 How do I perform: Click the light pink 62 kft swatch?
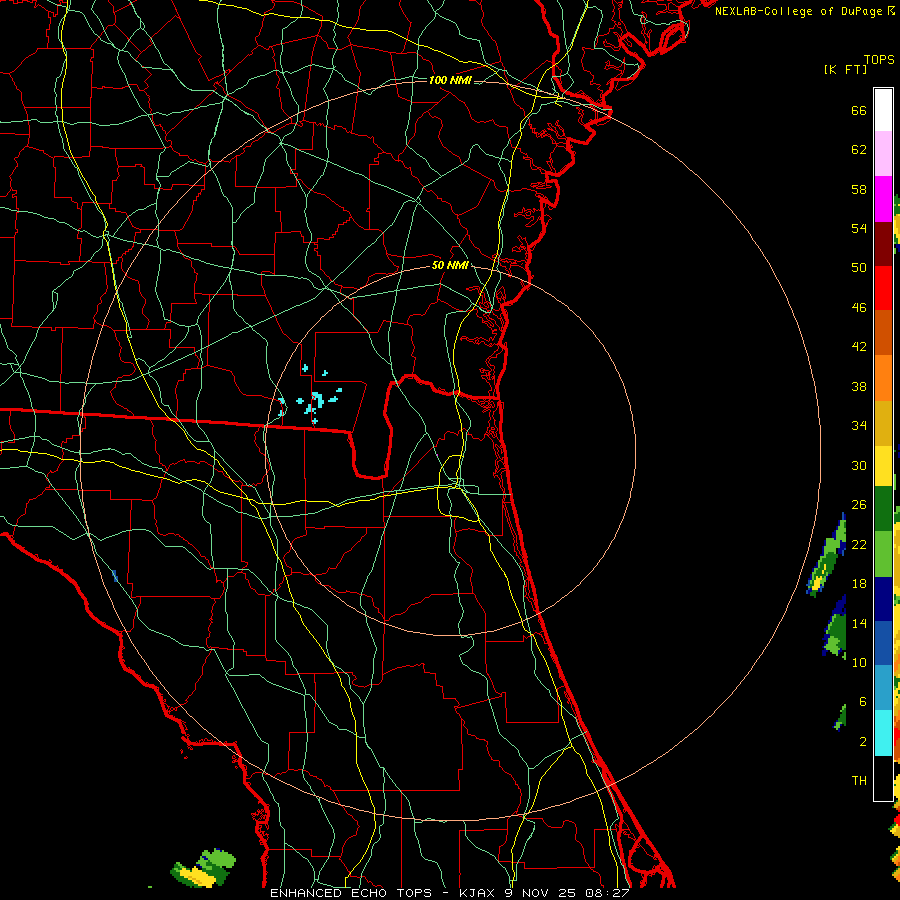[x=883, y=153]
